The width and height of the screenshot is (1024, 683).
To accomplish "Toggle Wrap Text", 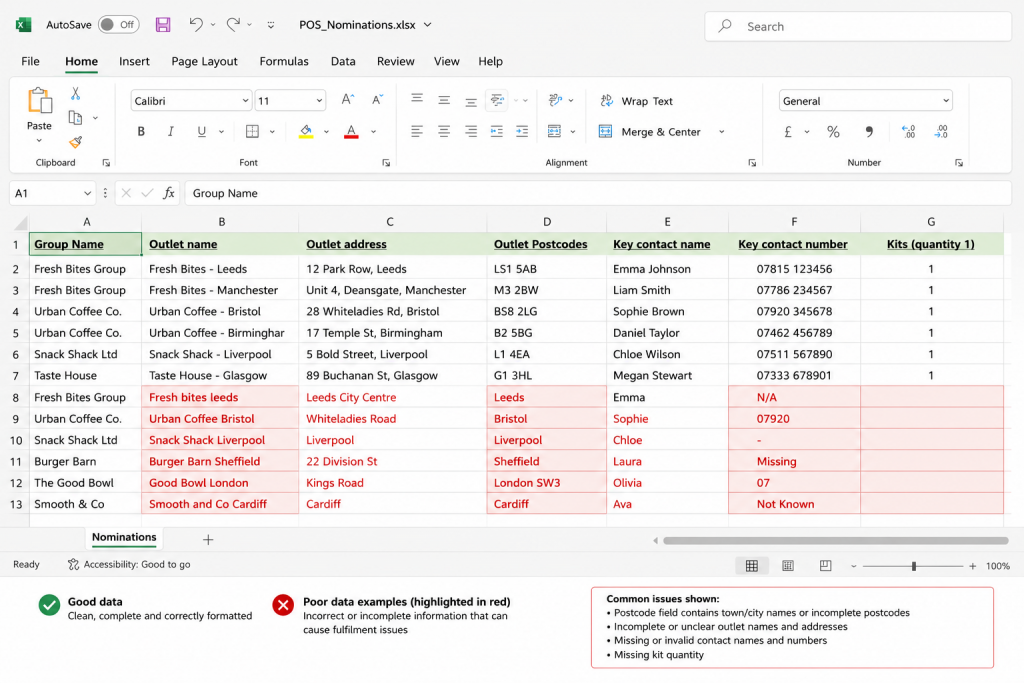I will (x=636, y=101).
